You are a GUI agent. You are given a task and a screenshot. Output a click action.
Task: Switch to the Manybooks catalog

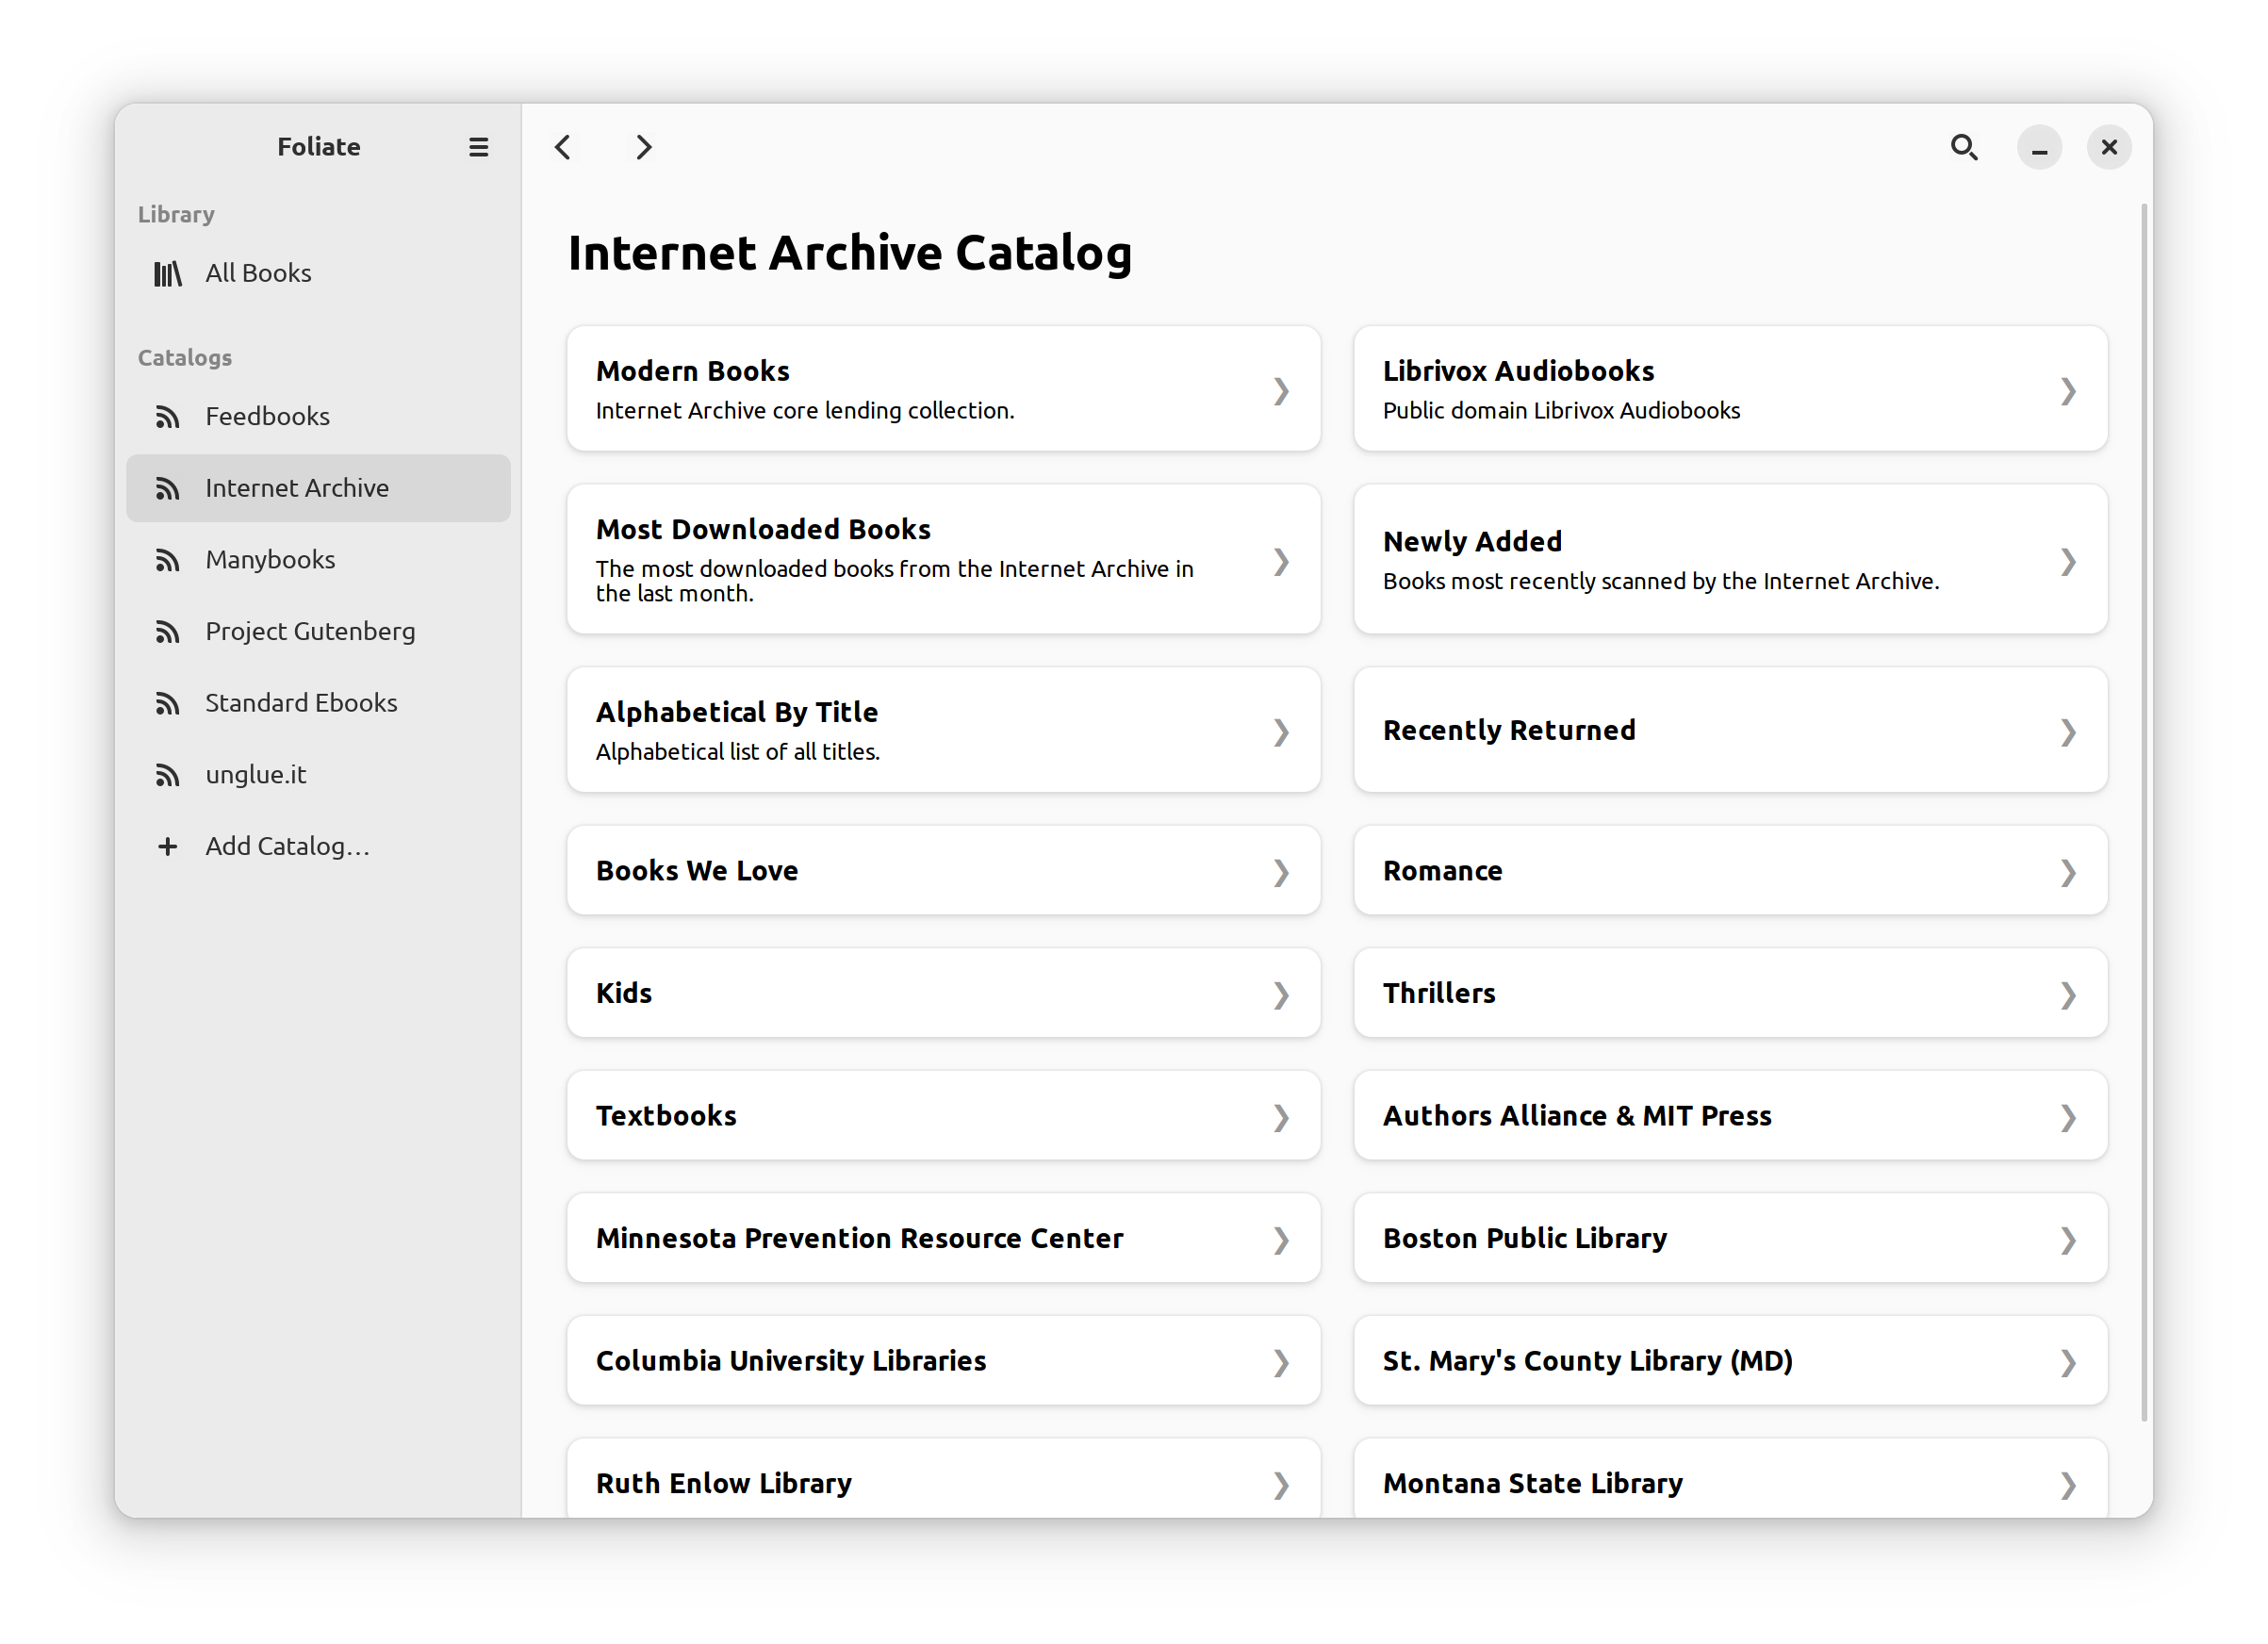270,559
